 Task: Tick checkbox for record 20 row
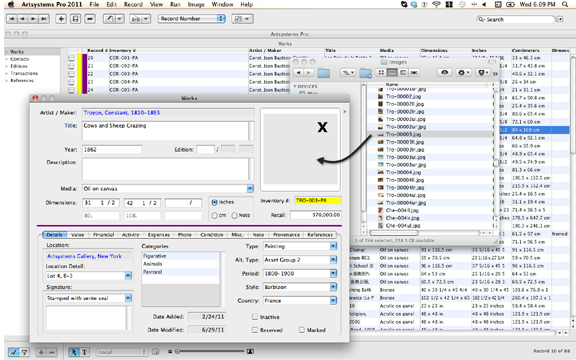[71, 58]
